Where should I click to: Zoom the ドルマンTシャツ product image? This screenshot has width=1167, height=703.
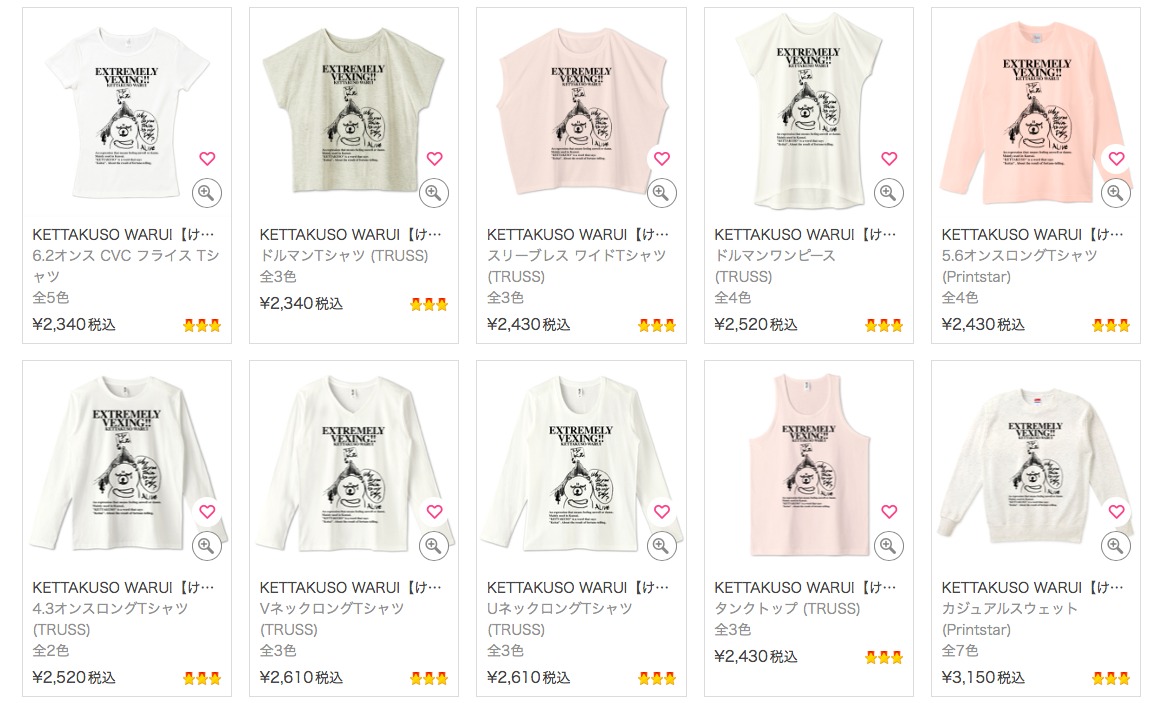click(434, 193)
